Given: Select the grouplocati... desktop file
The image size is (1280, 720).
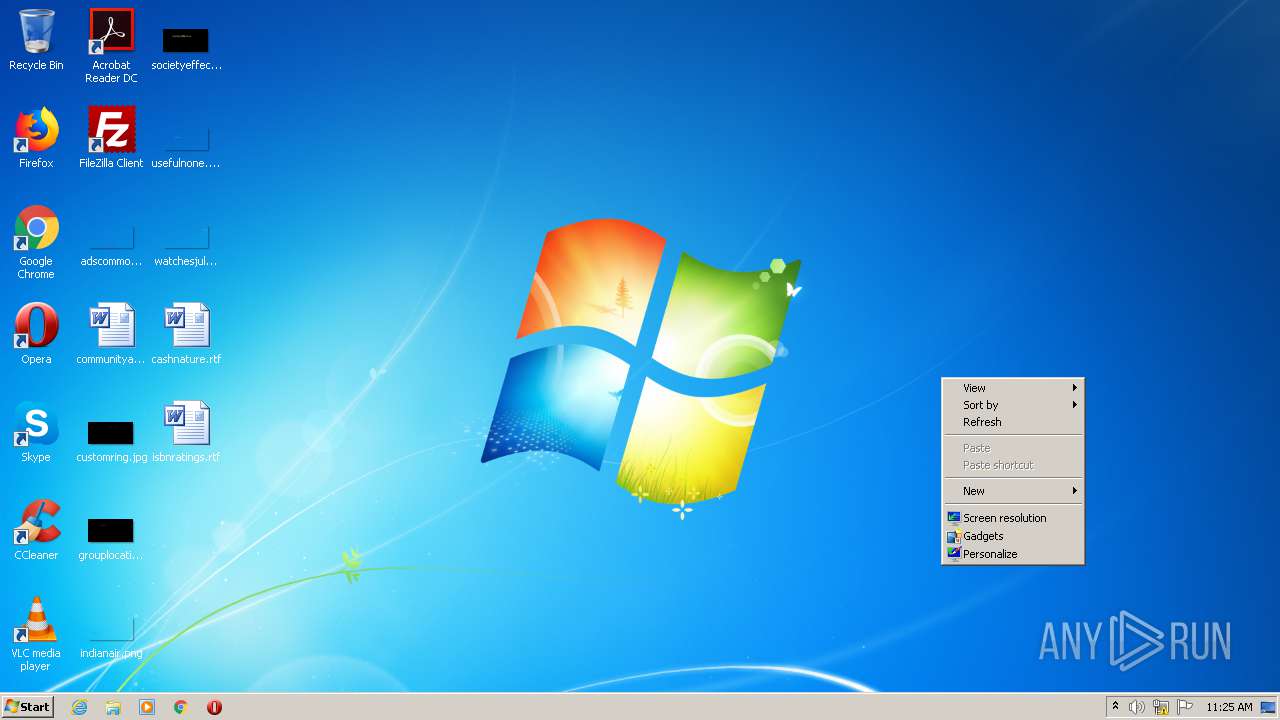Looking at the screenshot, I should 111,538.
